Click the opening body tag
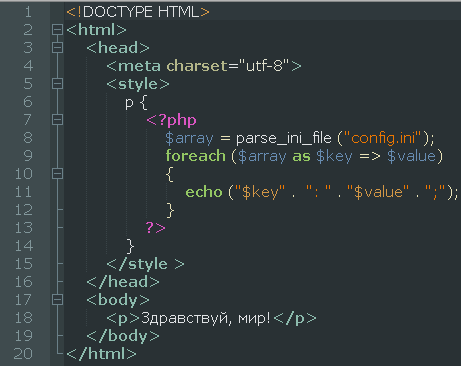This screenshot has width=461, height=366. 118,300
